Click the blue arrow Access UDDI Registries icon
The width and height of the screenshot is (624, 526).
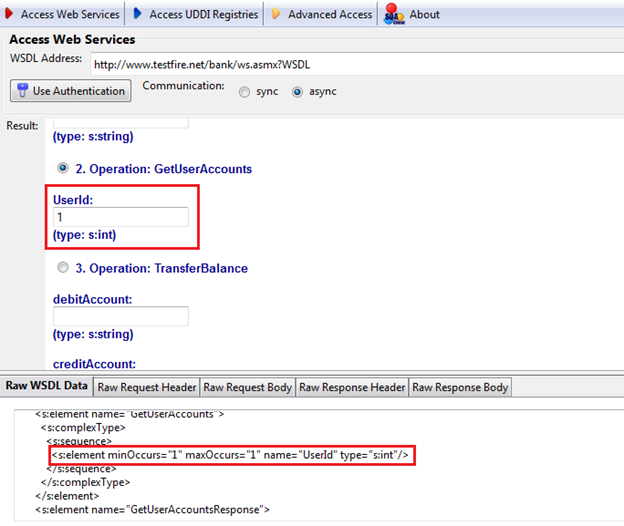[x=139, y=14]
